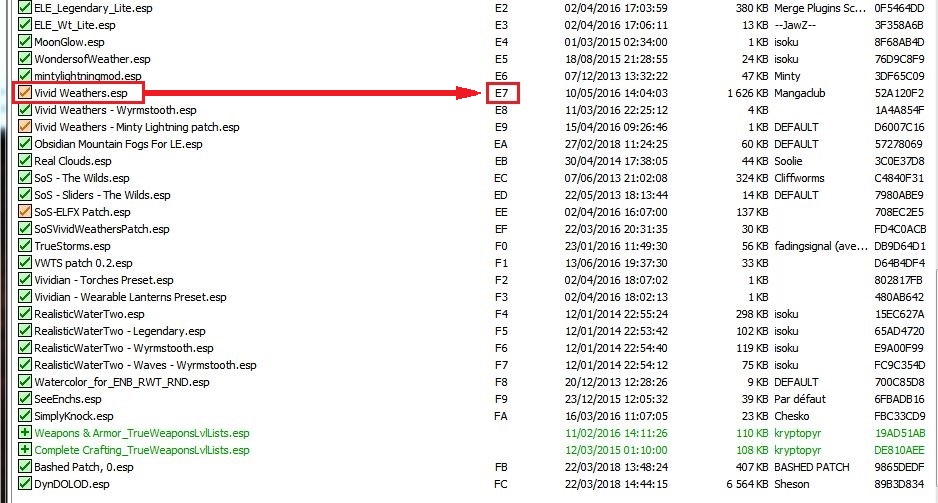The height and width of the screenshot is (503, 938).
Task: Toggle the Bashed Patch, 0.esp checkbox
Action: pyautogui.click(x=25, y=467)
